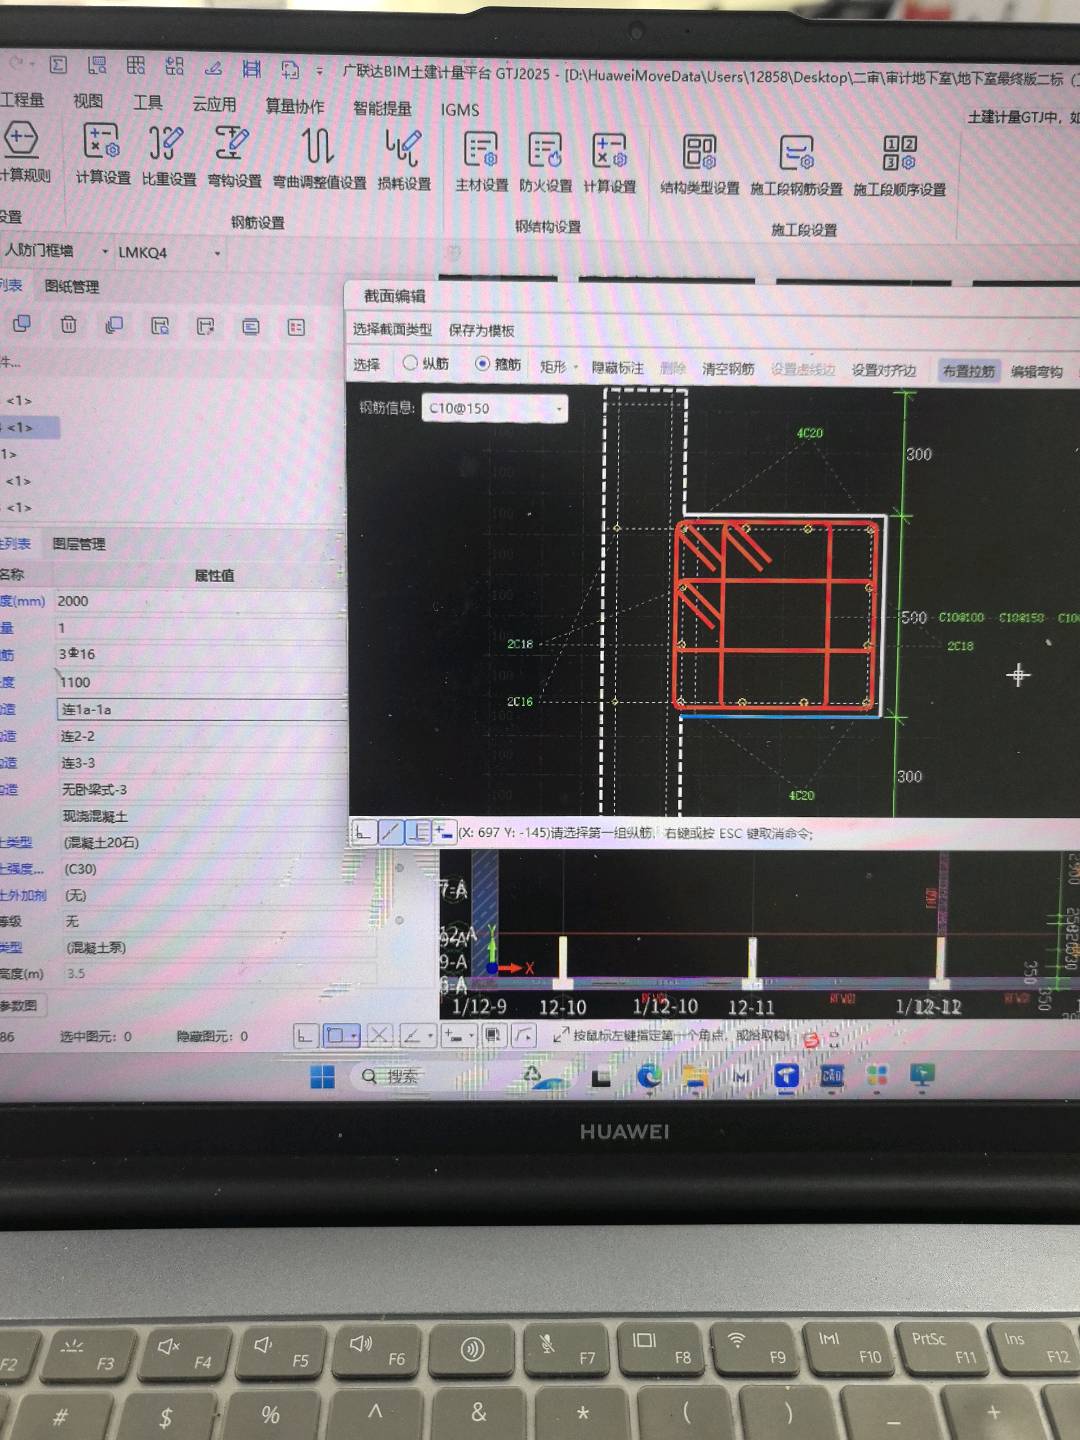Open 计算设置 in the 钢筋设置 group

(x=102, y=155)
